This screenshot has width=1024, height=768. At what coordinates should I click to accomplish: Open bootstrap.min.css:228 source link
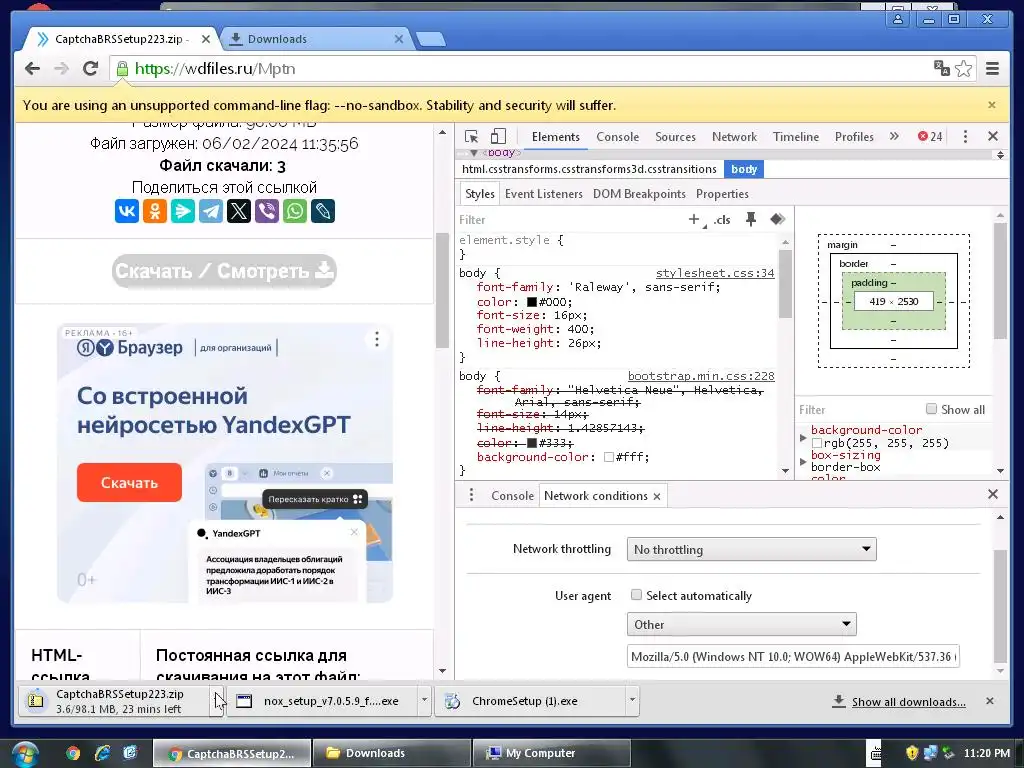[x=701, y=376]
